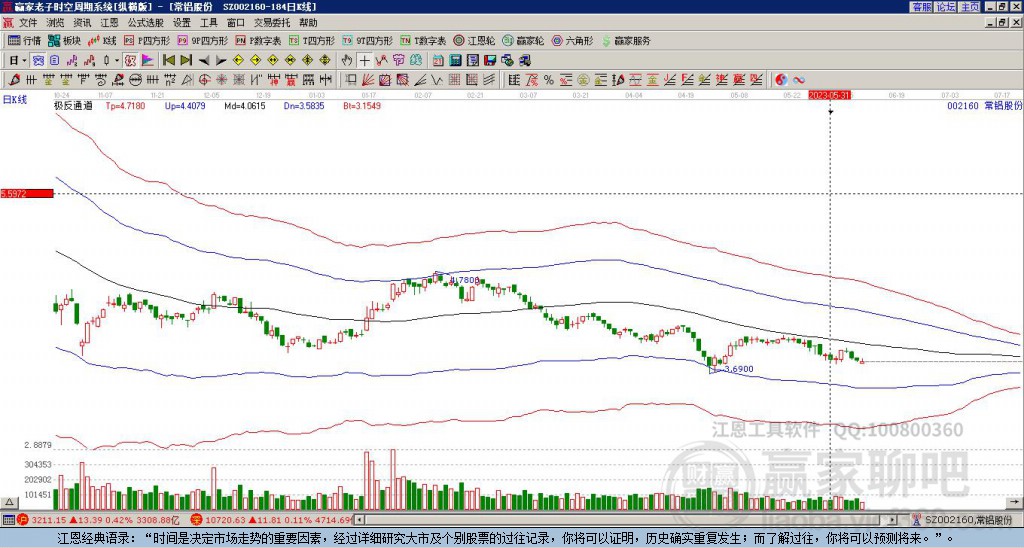Jump to first bar icon

[168, 60]
